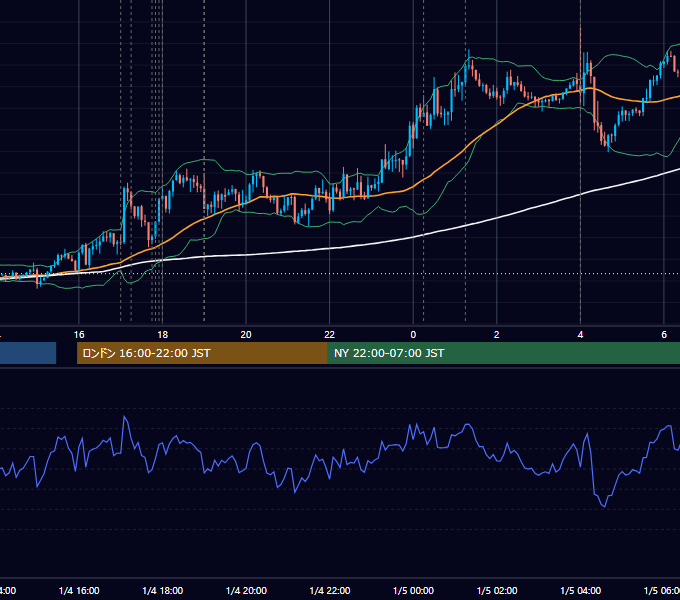Click the 22 hour label under price chart
The height and width of the screenshot is (600, 680).
tap(330, 335)
